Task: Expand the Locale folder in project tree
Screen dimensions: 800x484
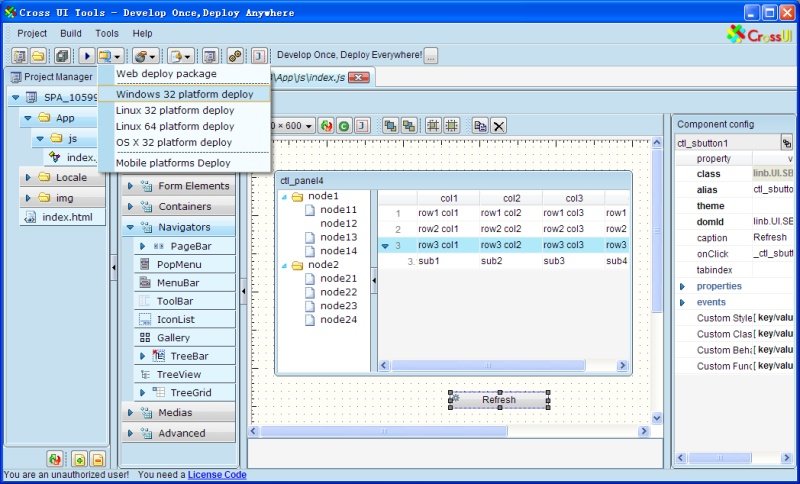Action: (x=28, y=177)
